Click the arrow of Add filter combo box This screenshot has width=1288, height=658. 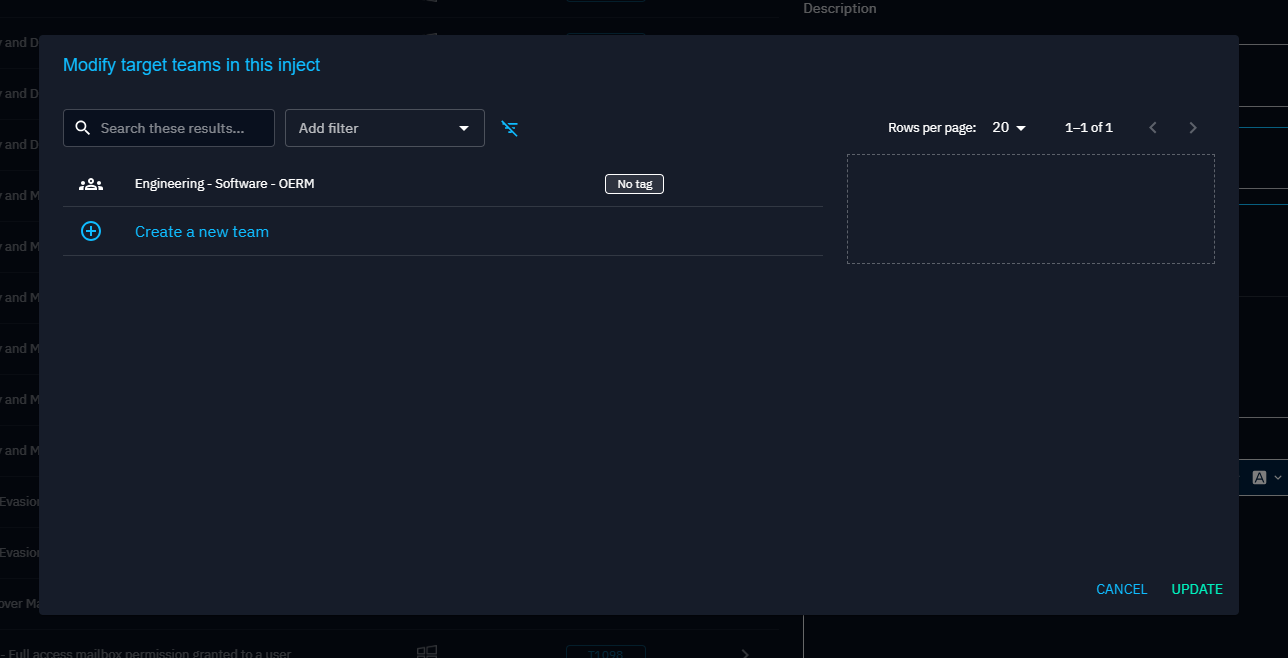pyautogui.click(x=464, y=128)
